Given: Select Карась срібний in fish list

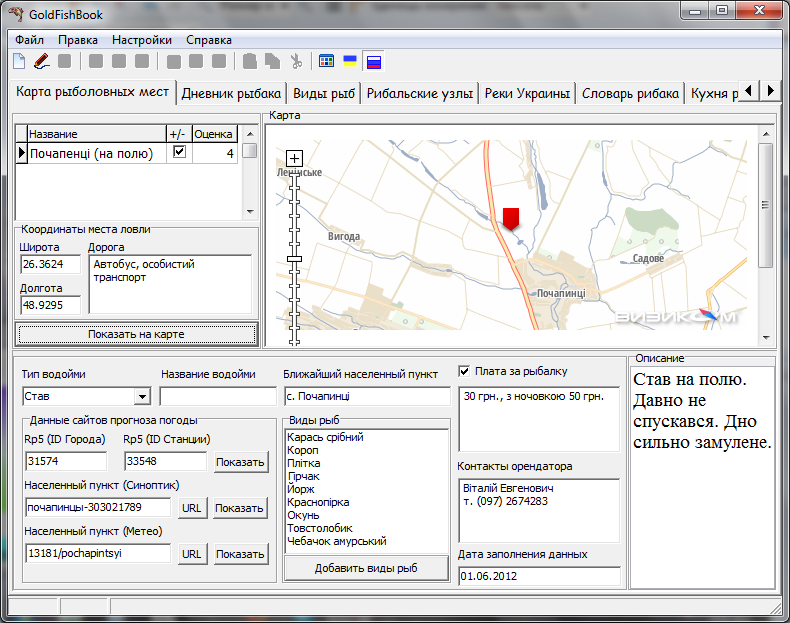Looking at the screenshot, I should tap(325, 437).
